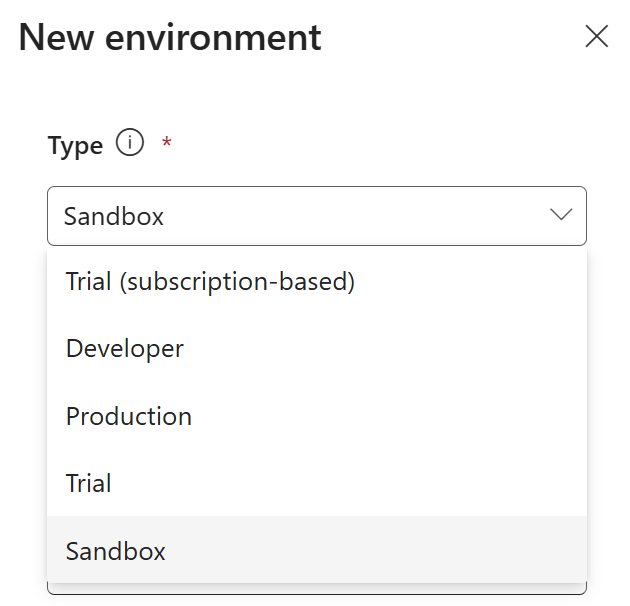Screen dimensions: 630x606
Task: Choose the highlighted Sandbox list option
Action: [x=317, y=550]
